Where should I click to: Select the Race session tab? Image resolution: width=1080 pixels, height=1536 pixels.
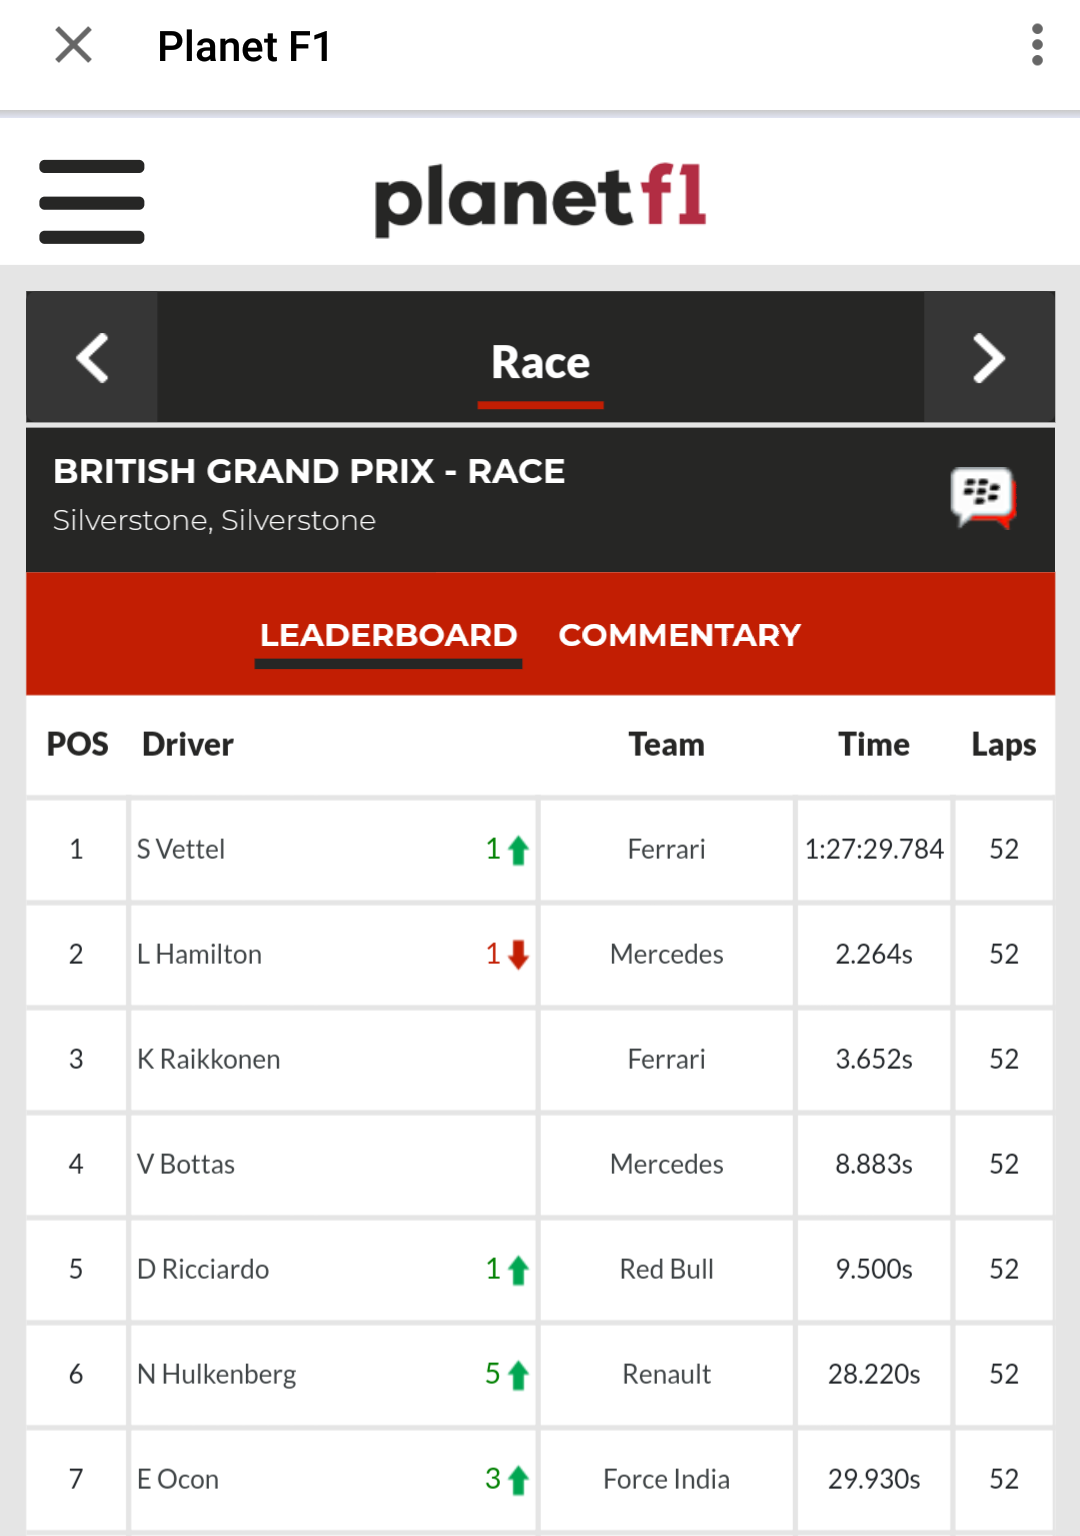[x=540, y=362]
